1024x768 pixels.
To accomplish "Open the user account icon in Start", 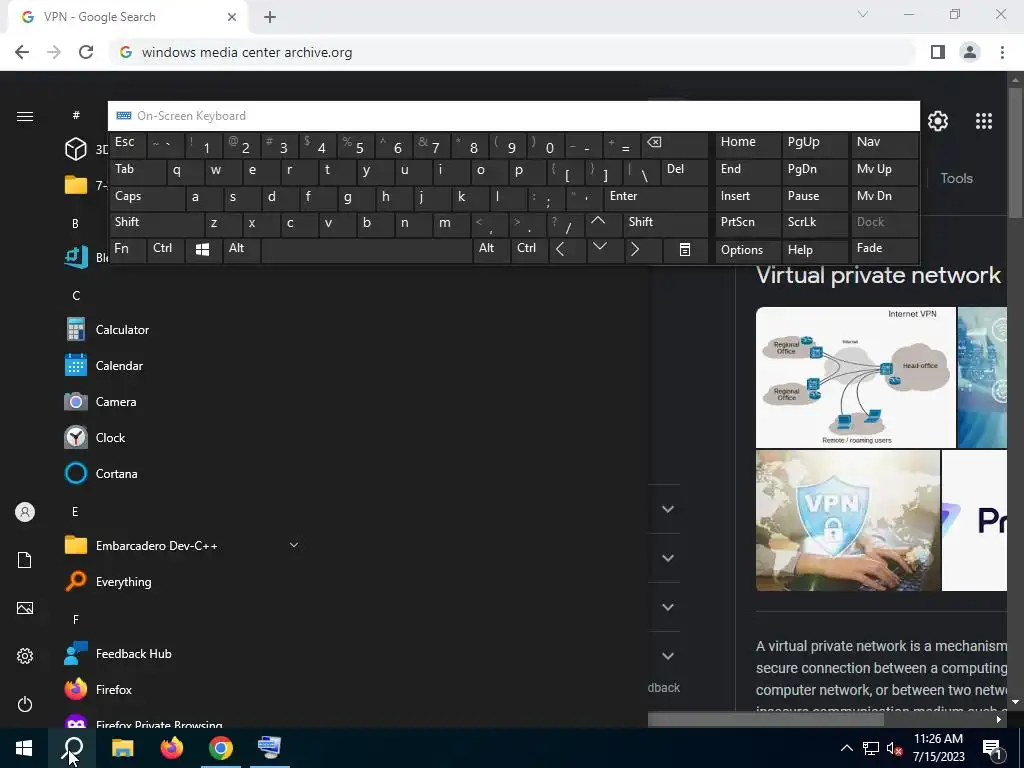I will pos(25,512).
